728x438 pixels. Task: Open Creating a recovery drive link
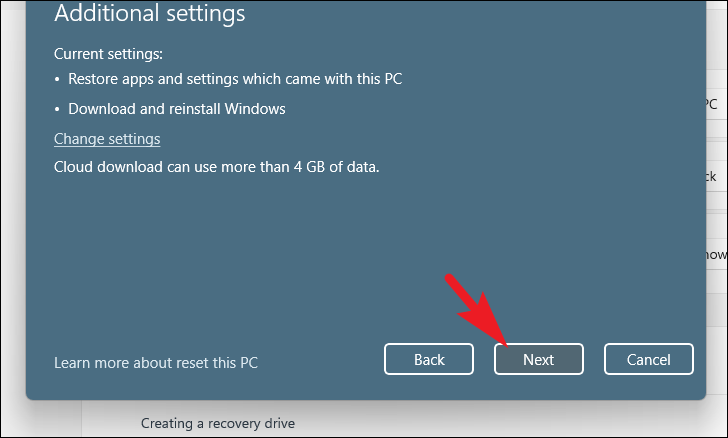tap(218, 423)
